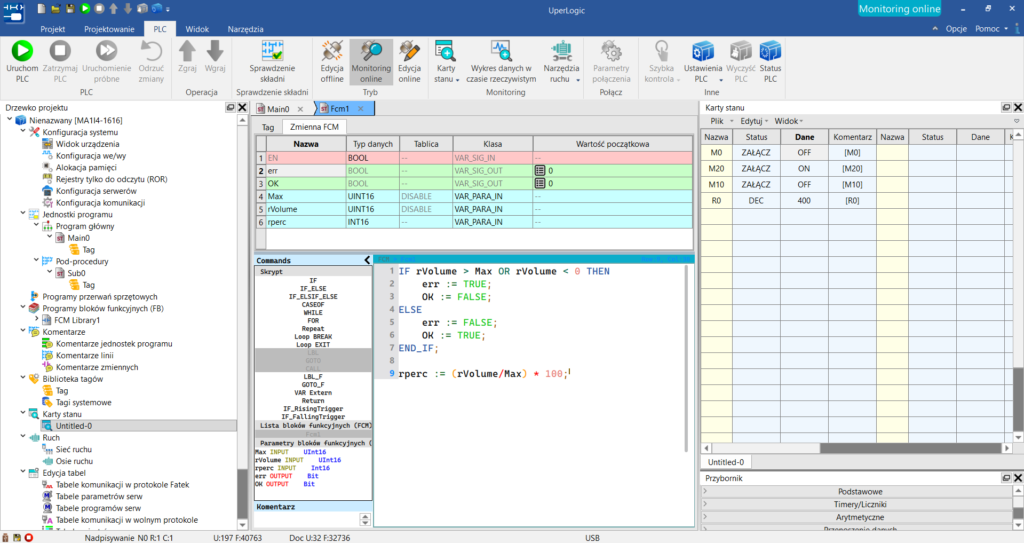
Task: Collapse the Komentarze tree node
Action: tap(23, 331)
